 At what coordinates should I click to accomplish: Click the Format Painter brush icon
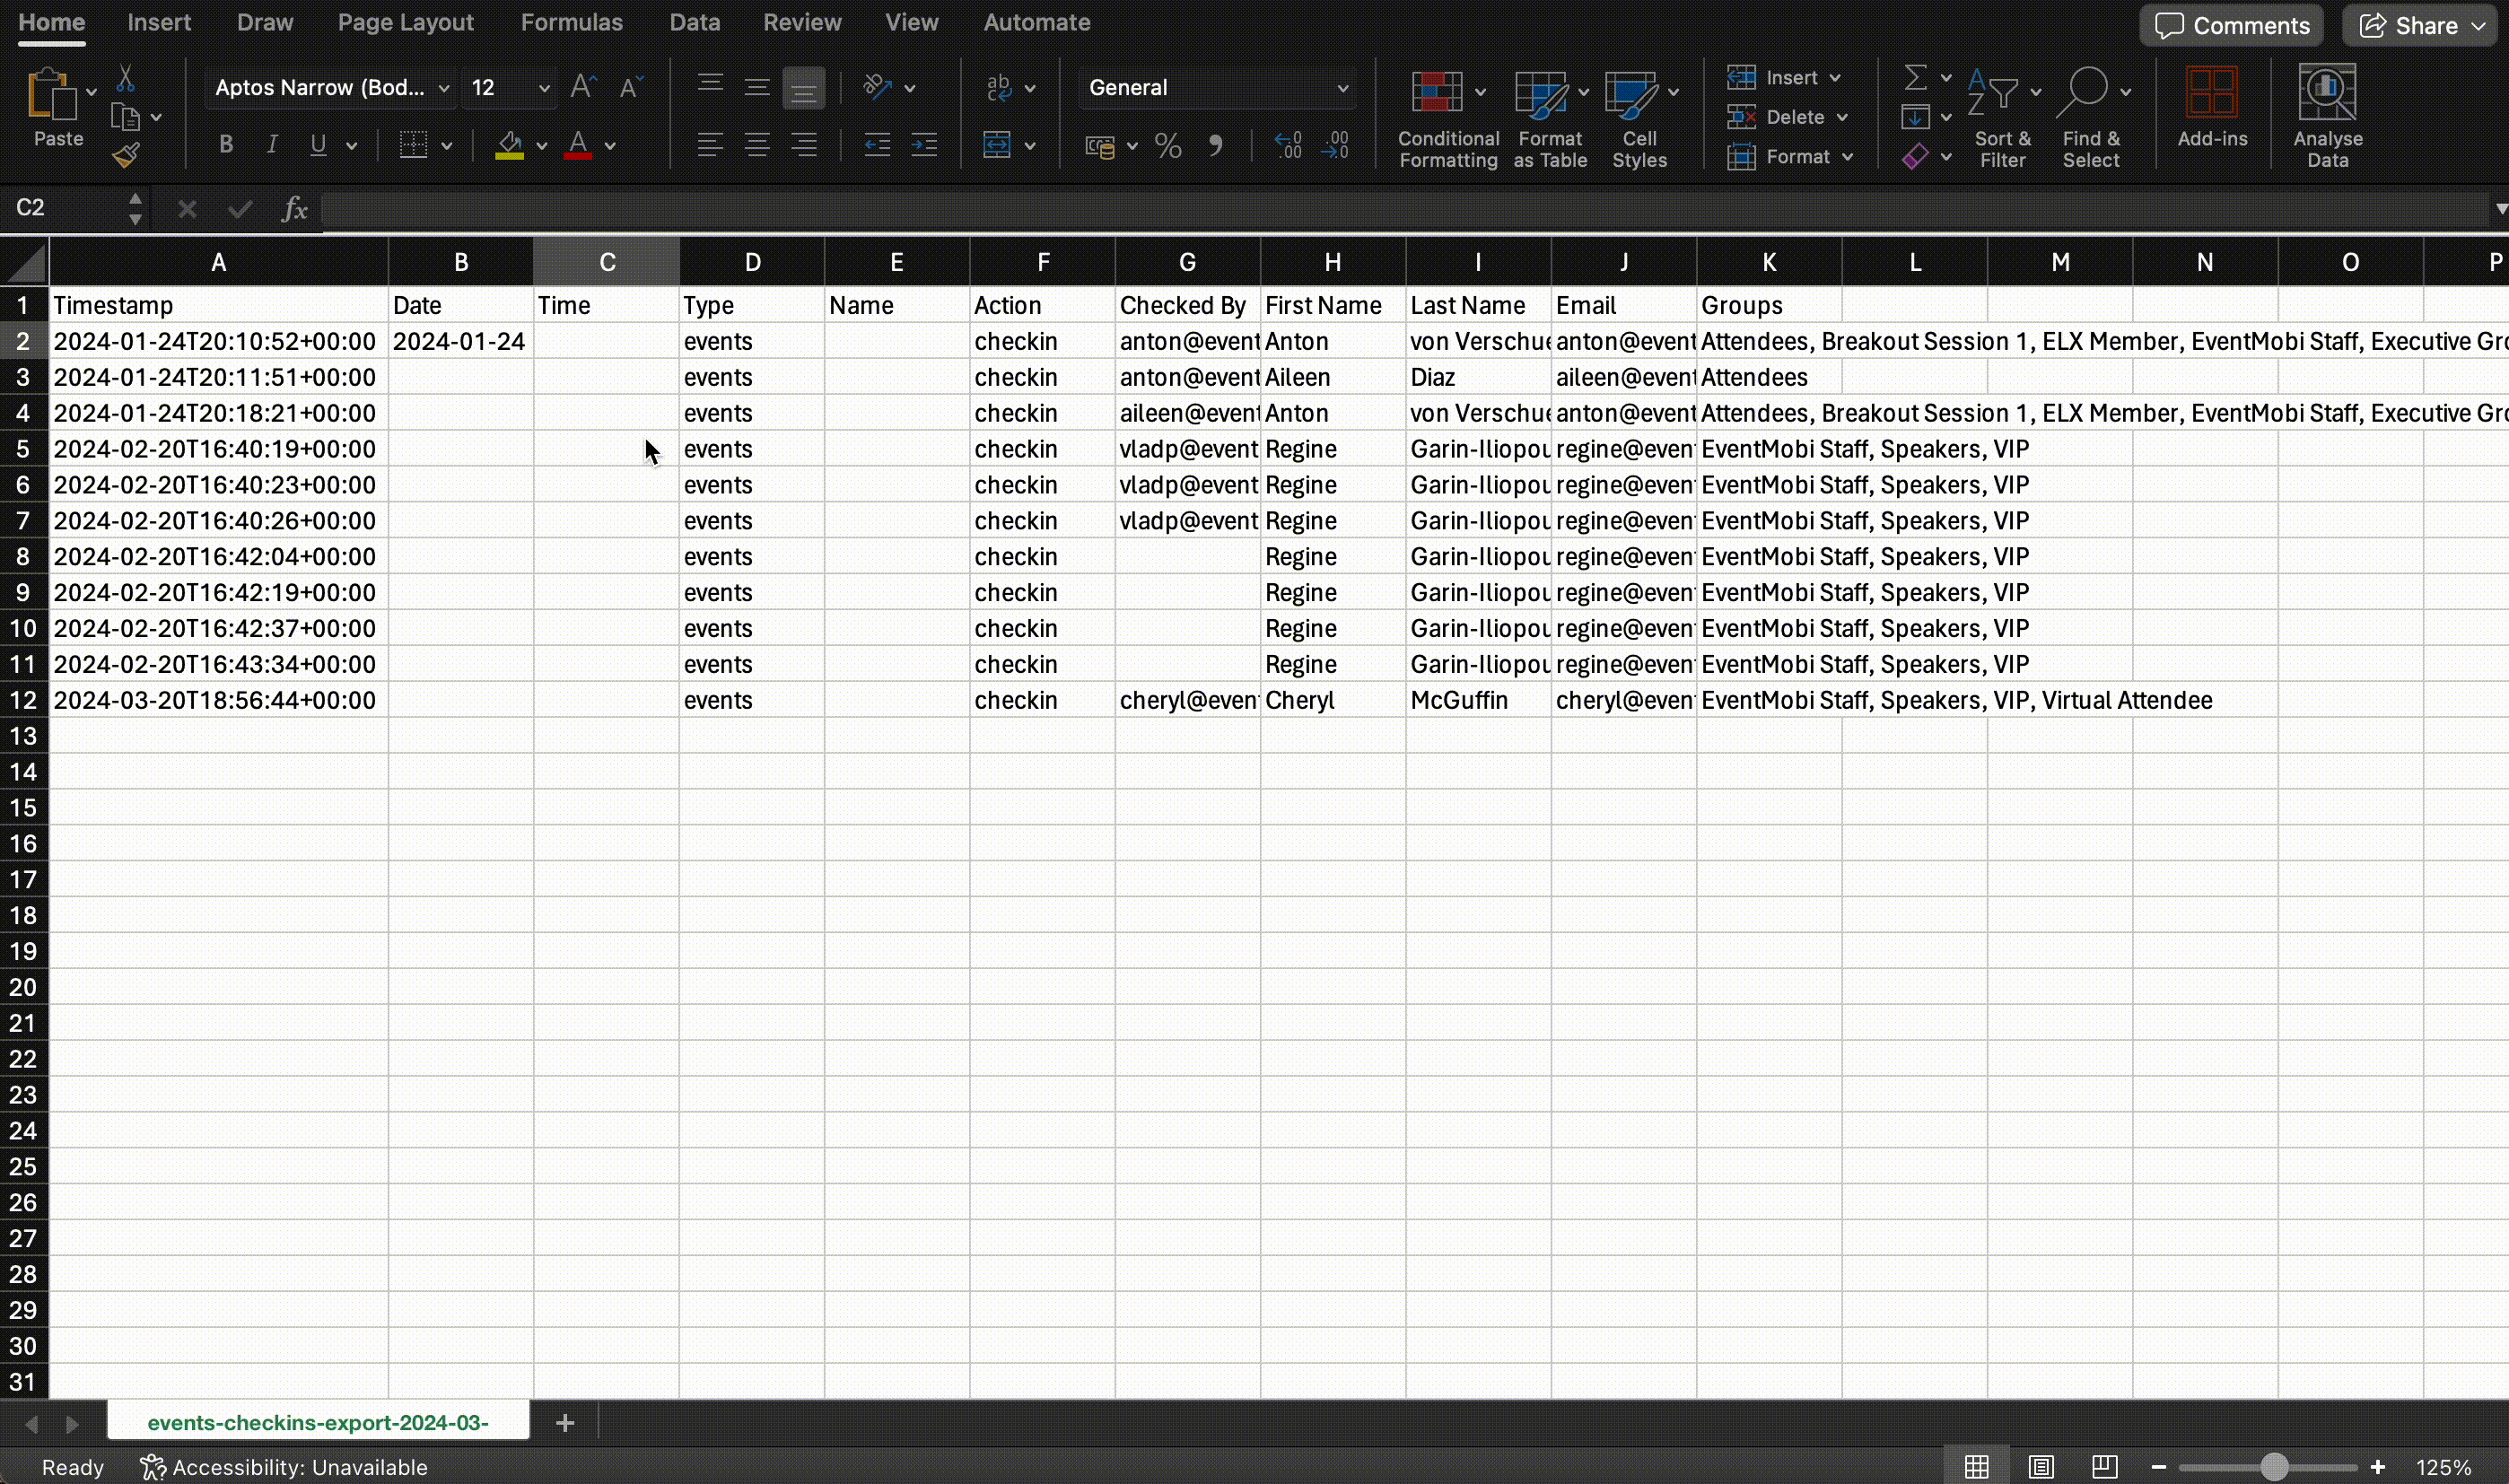[x=125, y=155]
